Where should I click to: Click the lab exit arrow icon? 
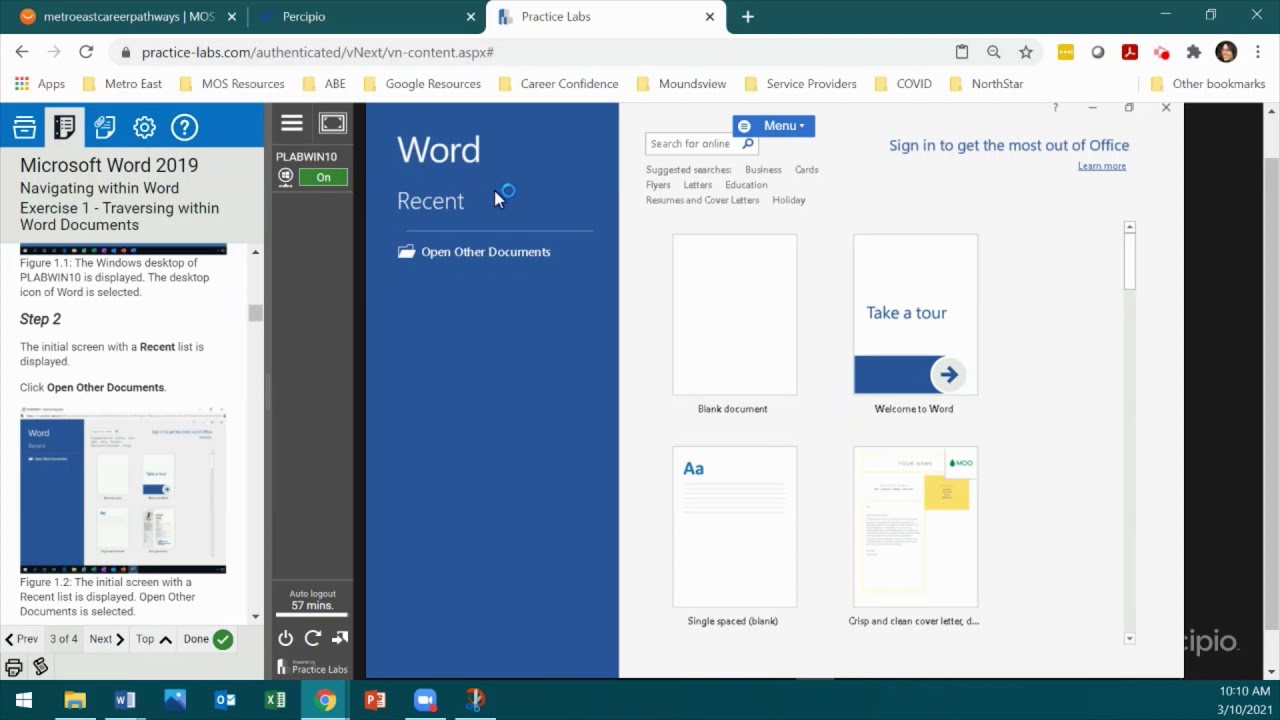coord(340,638)
